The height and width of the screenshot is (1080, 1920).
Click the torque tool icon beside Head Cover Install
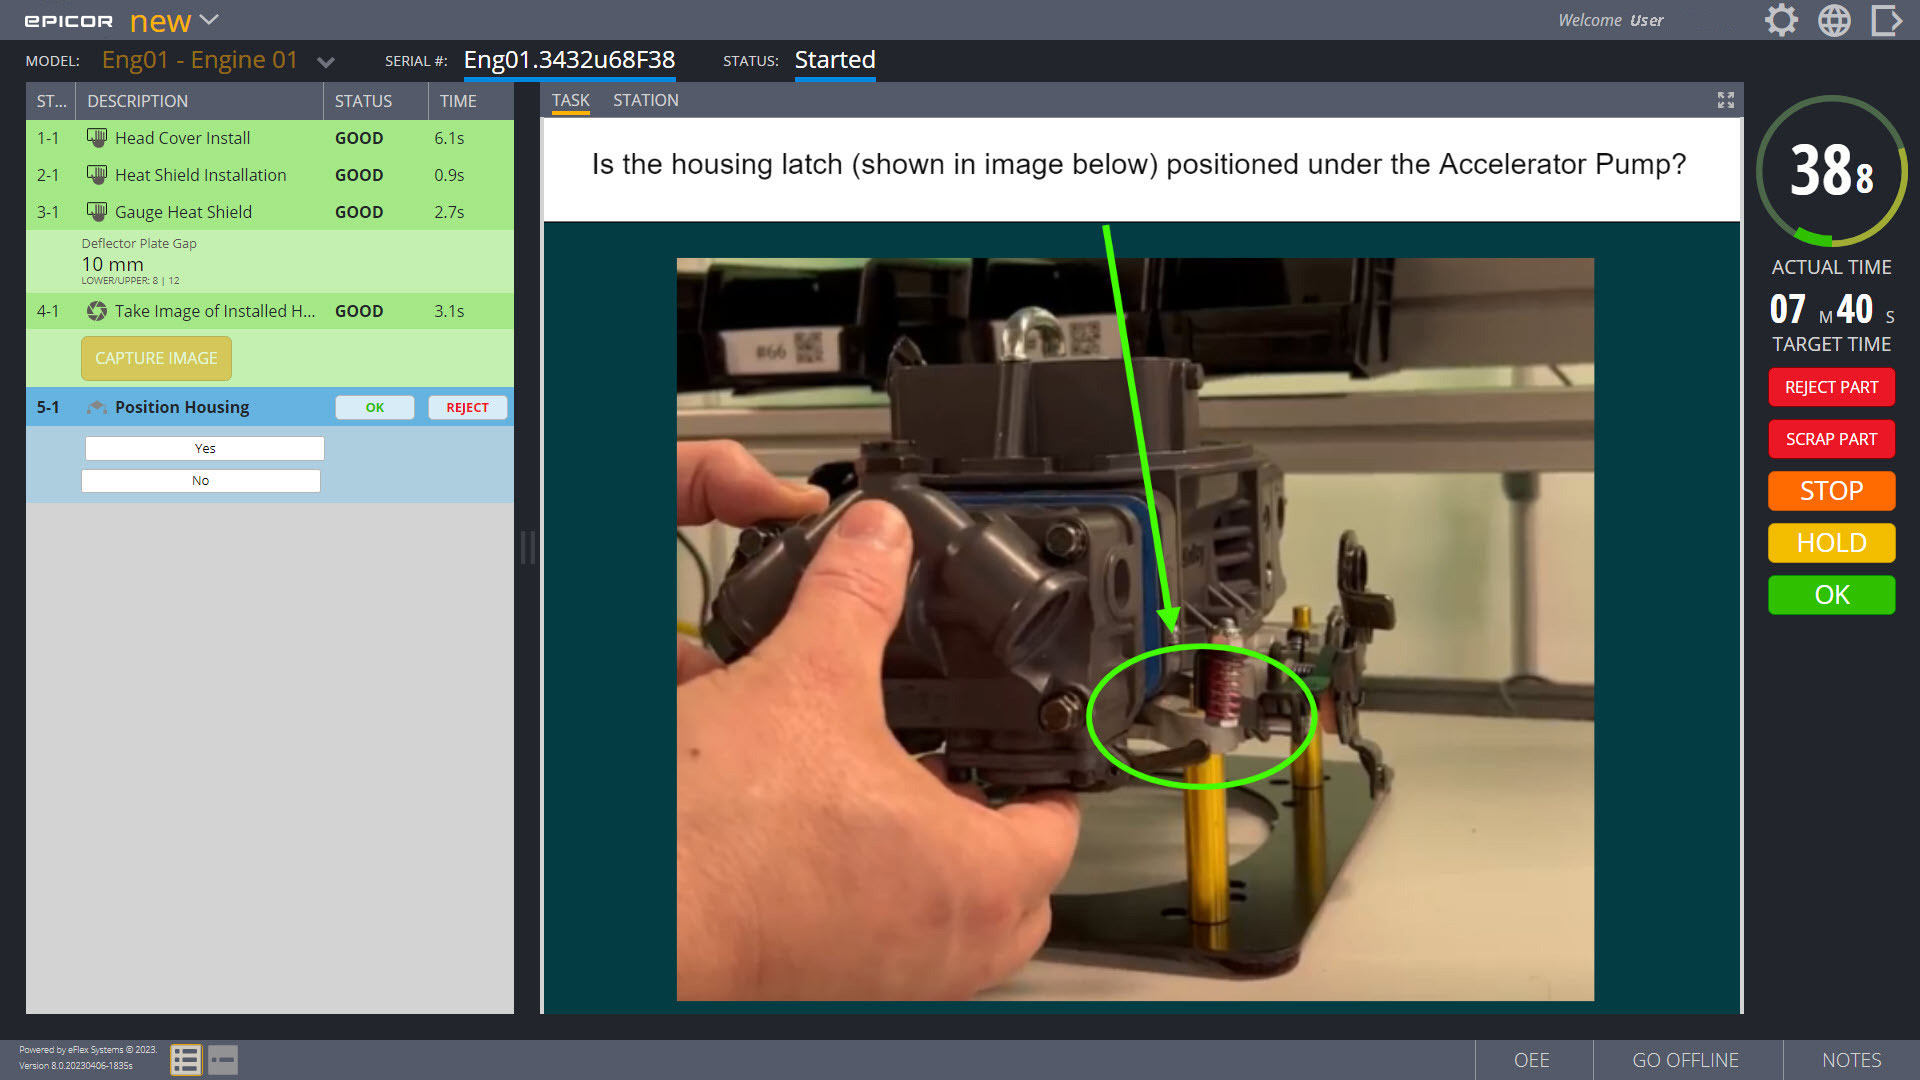[x=96, y=137]
